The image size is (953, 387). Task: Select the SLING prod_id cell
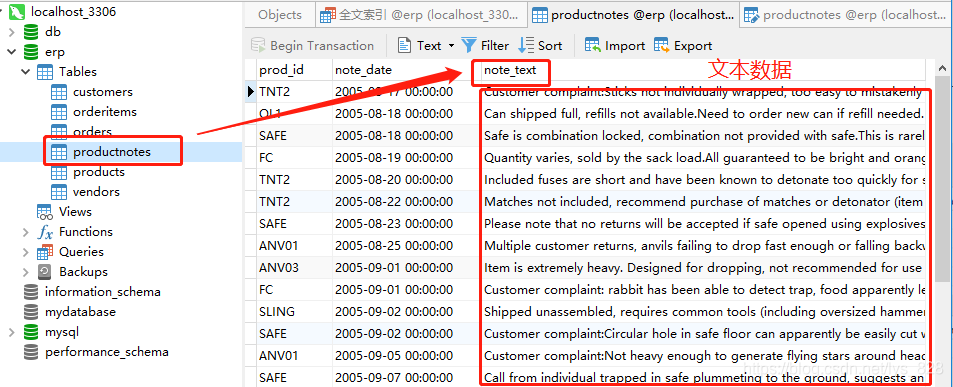coord(294,312)
